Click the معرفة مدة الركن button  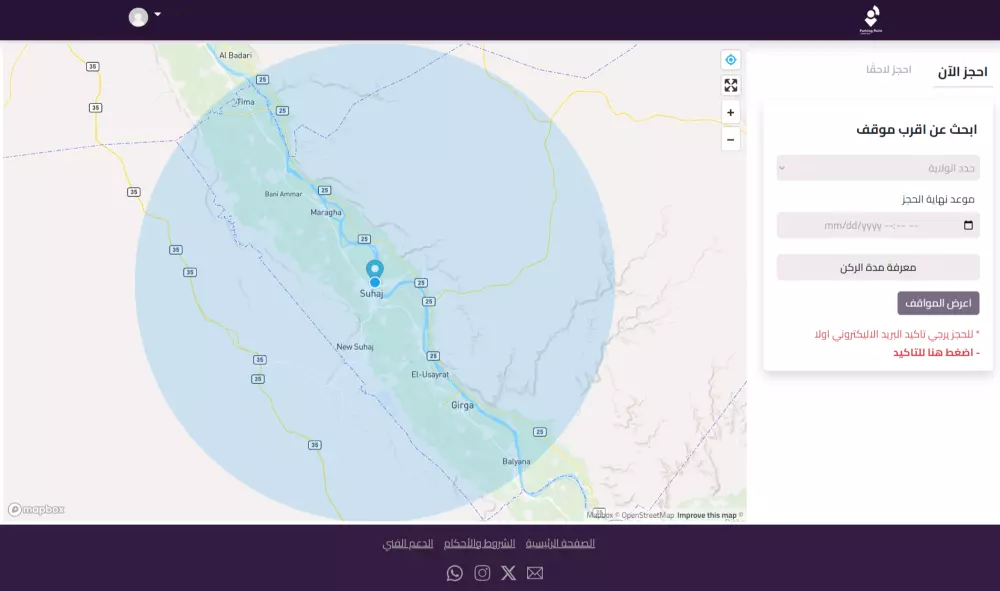pos(878,268)
